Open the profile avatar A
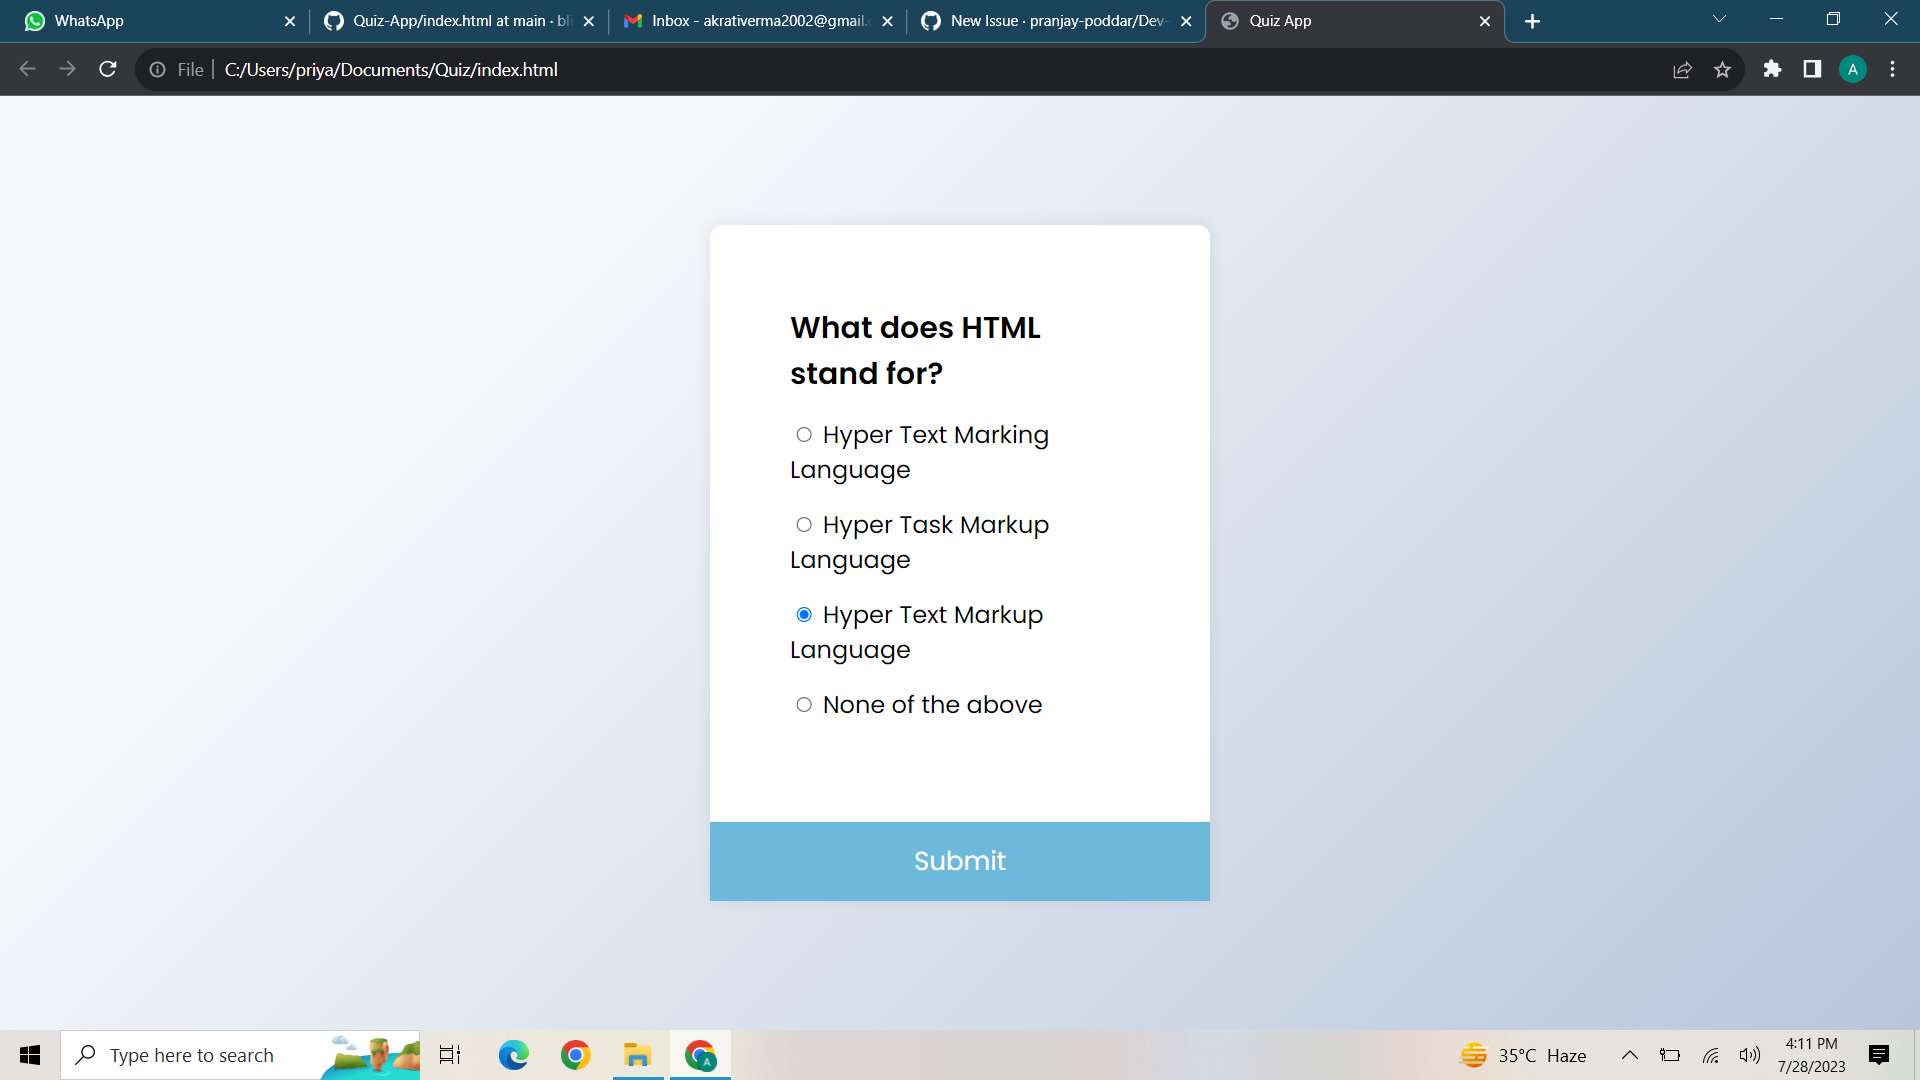 pyautogui.click(x=1852, y=69)
